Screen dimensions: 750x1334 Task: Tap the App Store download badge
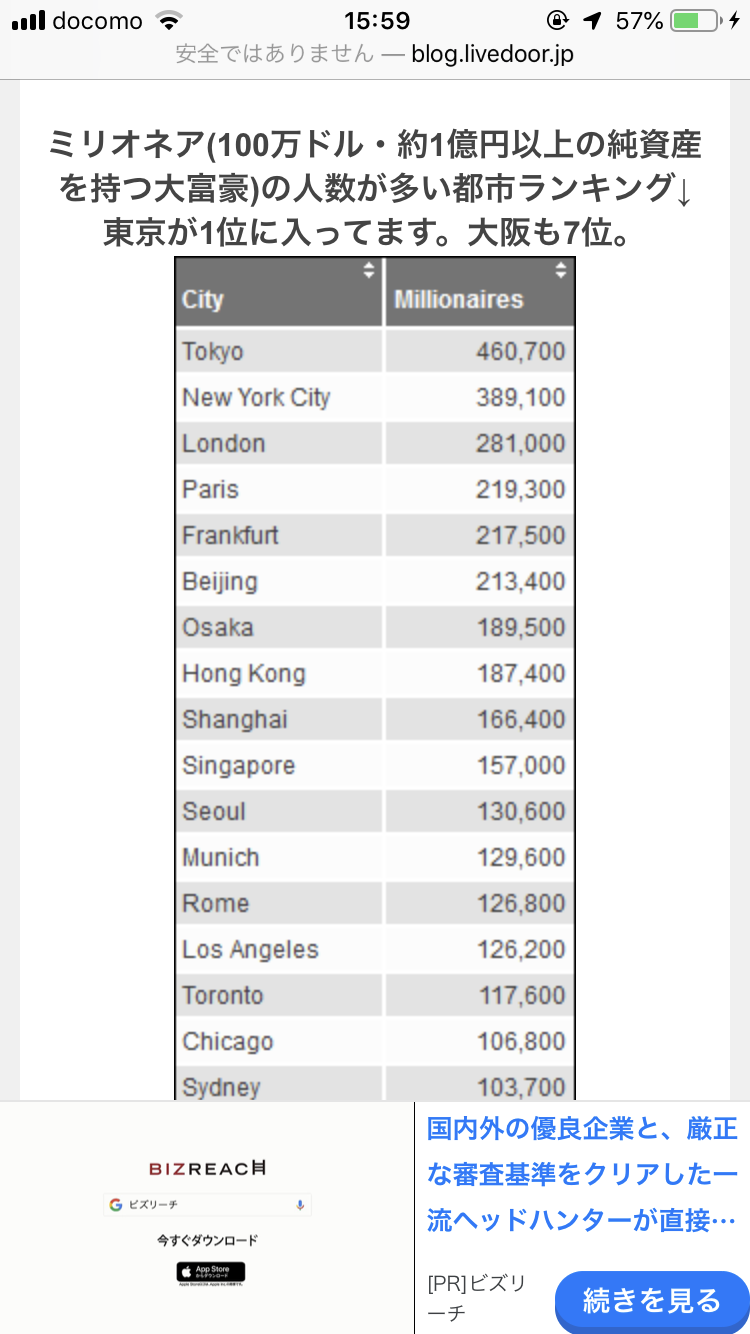click(x=210, y=1272)
